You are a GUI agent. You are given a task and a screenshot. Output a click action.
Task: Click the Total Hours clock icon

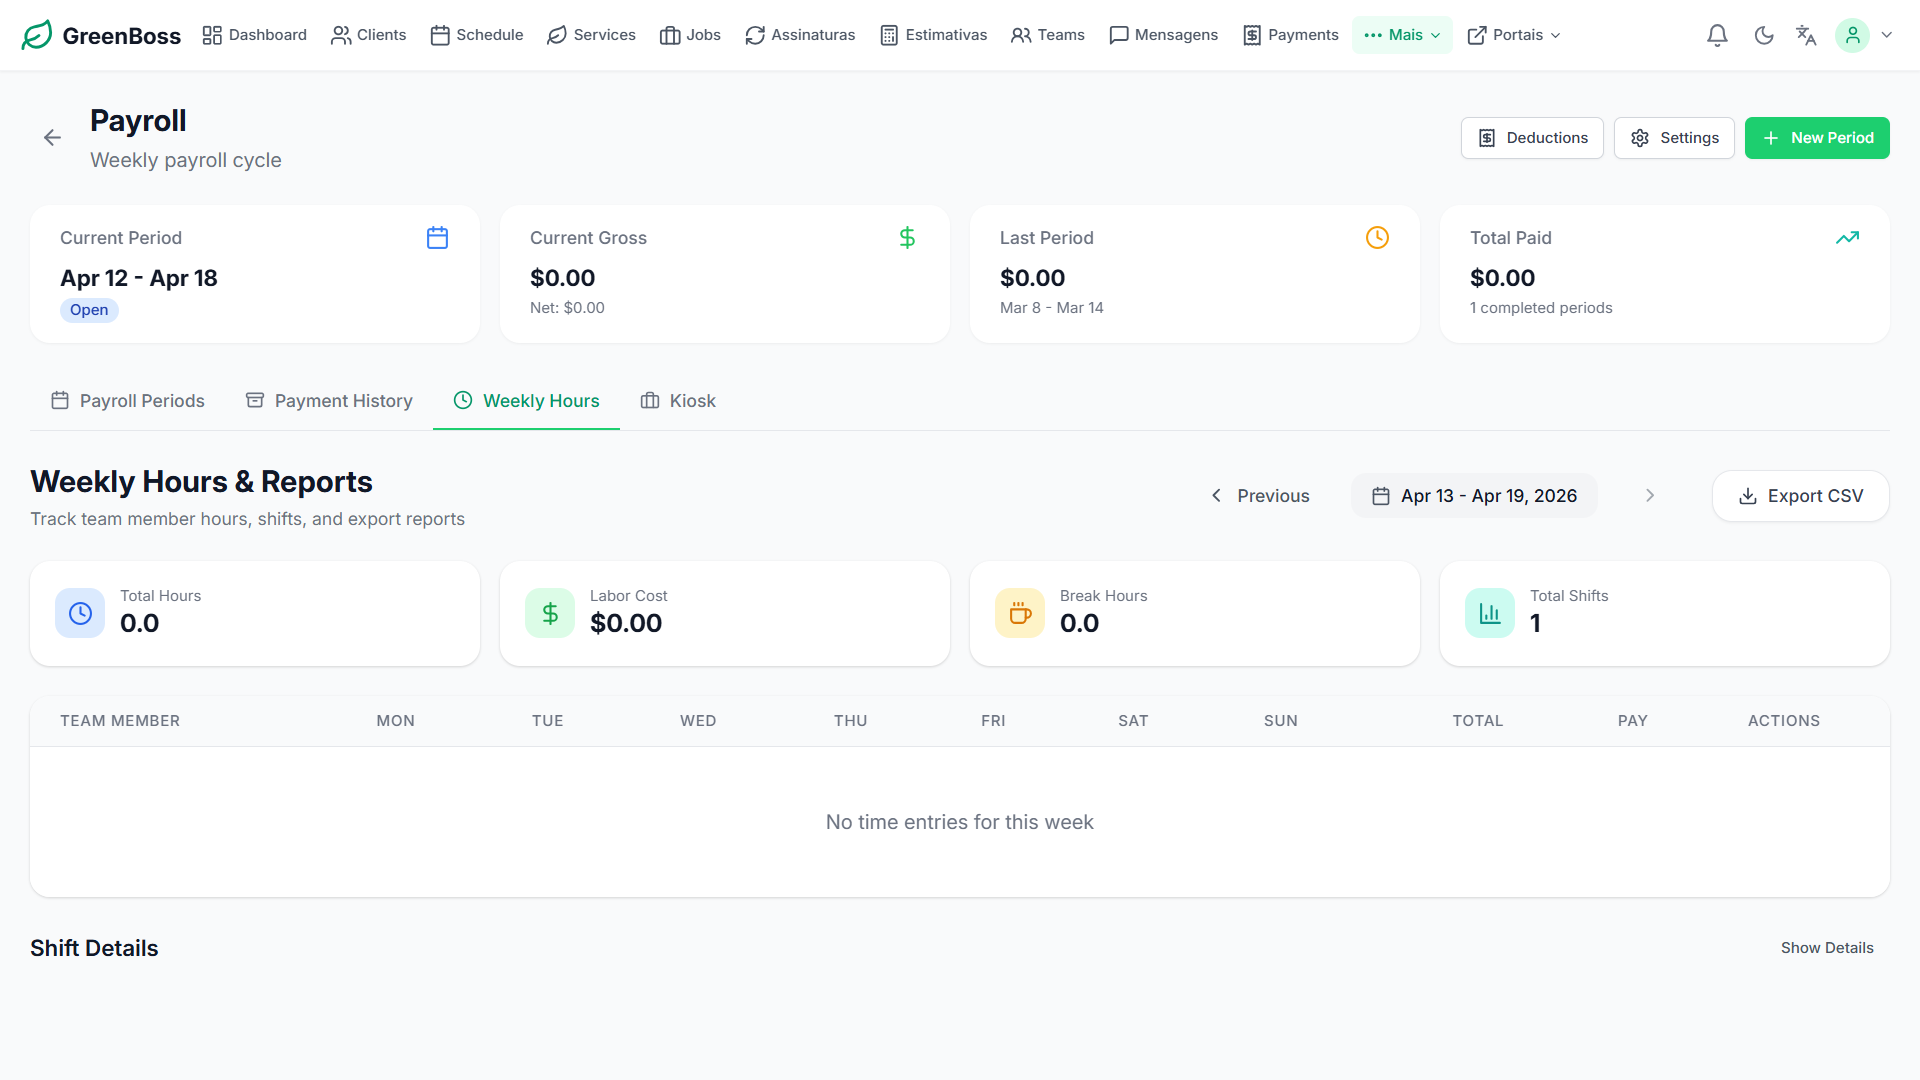tap(80, 613)
